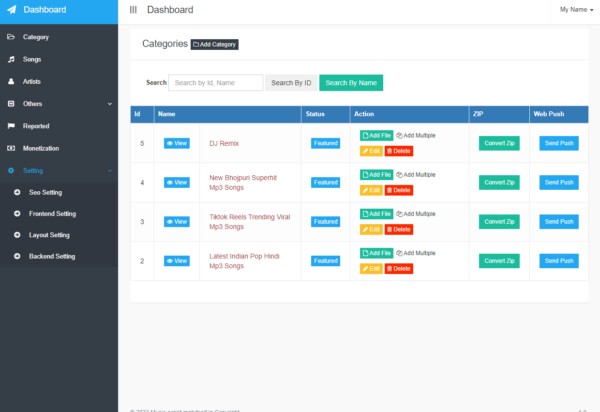Focus the Search by Id, Name field
Viewport: 600px width, 412px height.
pyautogui.click(x=215, y=83)
